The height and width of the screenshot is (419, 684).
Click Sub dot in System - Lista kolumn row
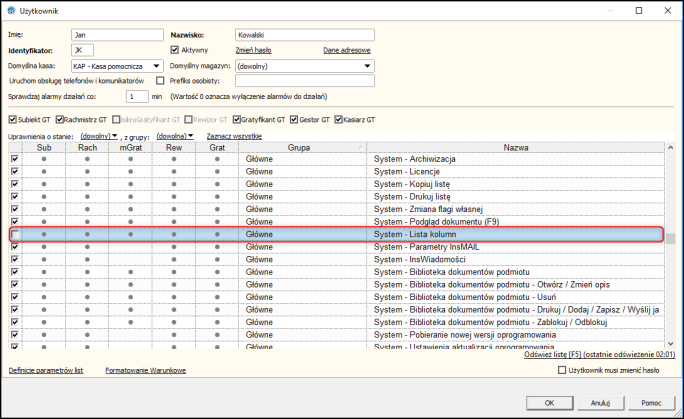point(44,235)
